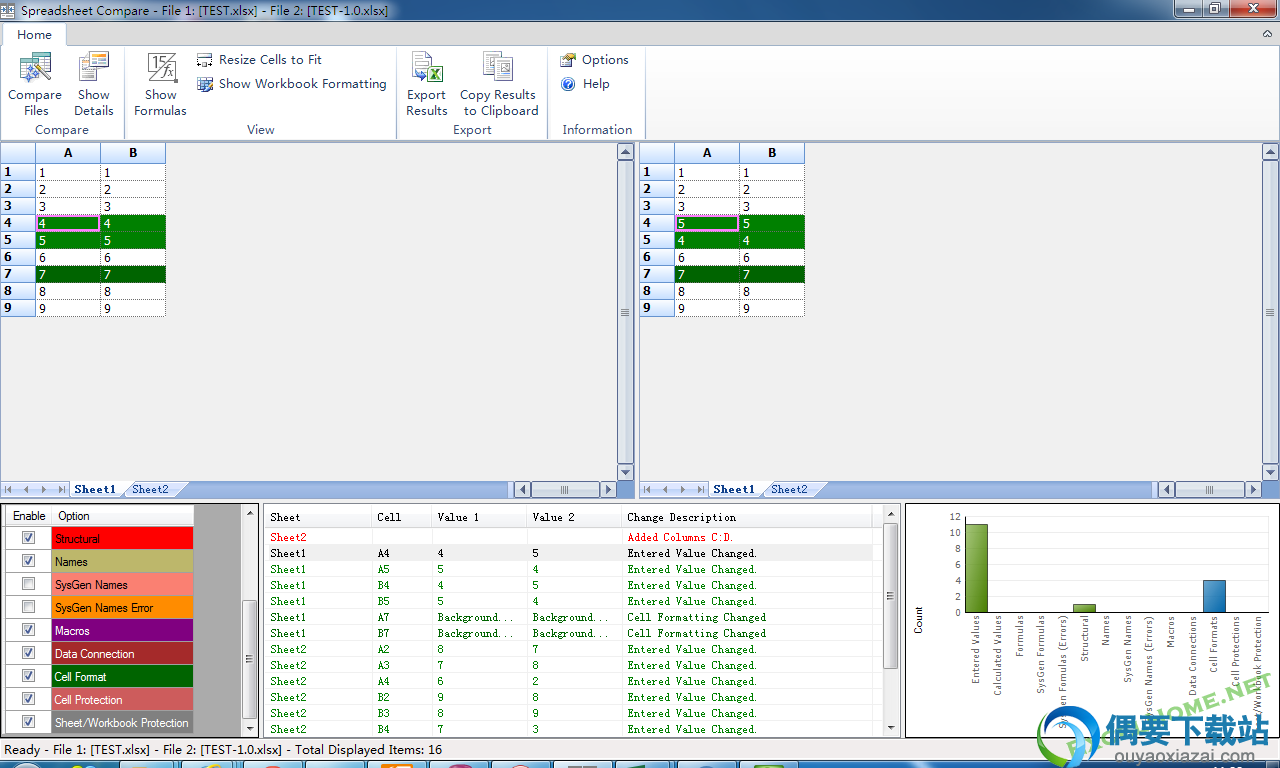The height and width of the screenshot is (768, 1280).
Task: Toggle the Show Formulas button
Action: (160, 85)
